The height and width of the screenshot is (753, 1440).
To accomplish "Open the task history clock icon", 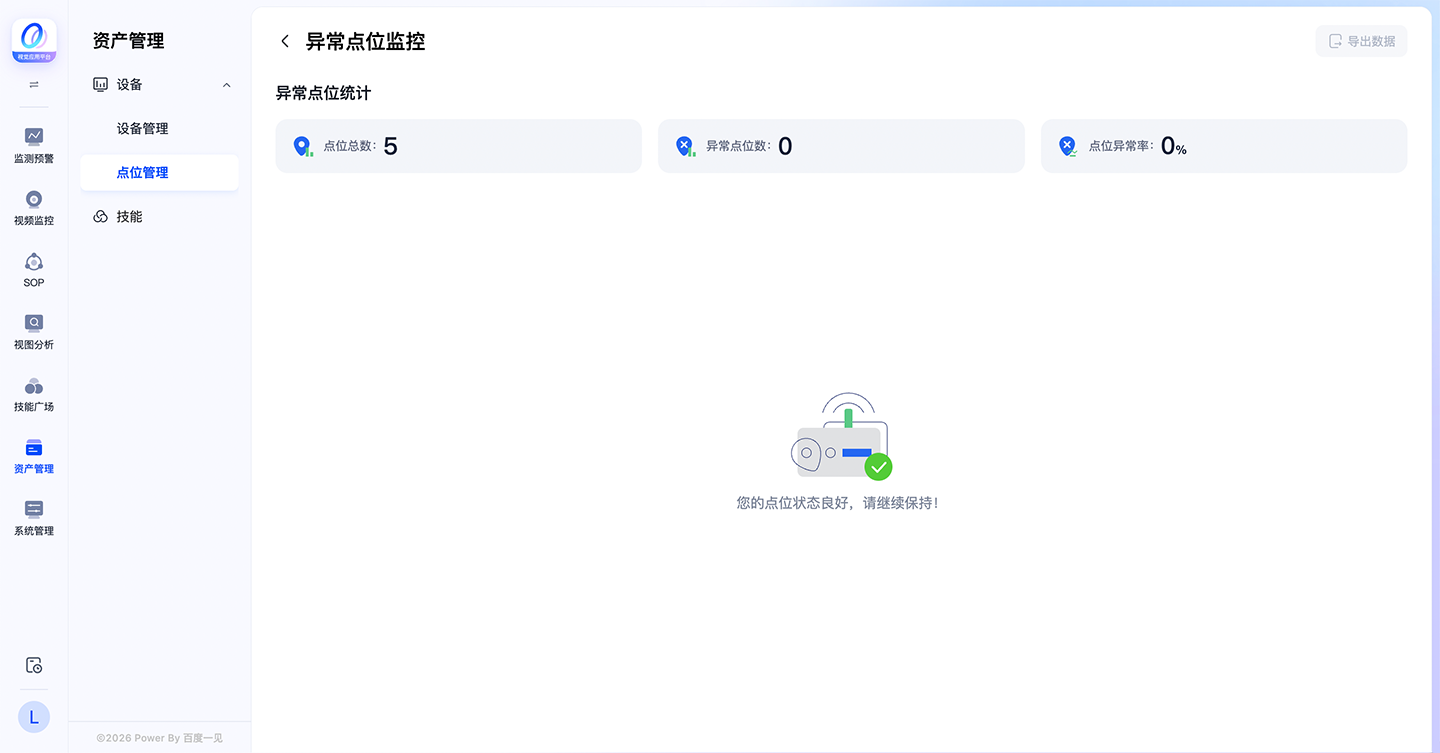I will coord(34,665).
